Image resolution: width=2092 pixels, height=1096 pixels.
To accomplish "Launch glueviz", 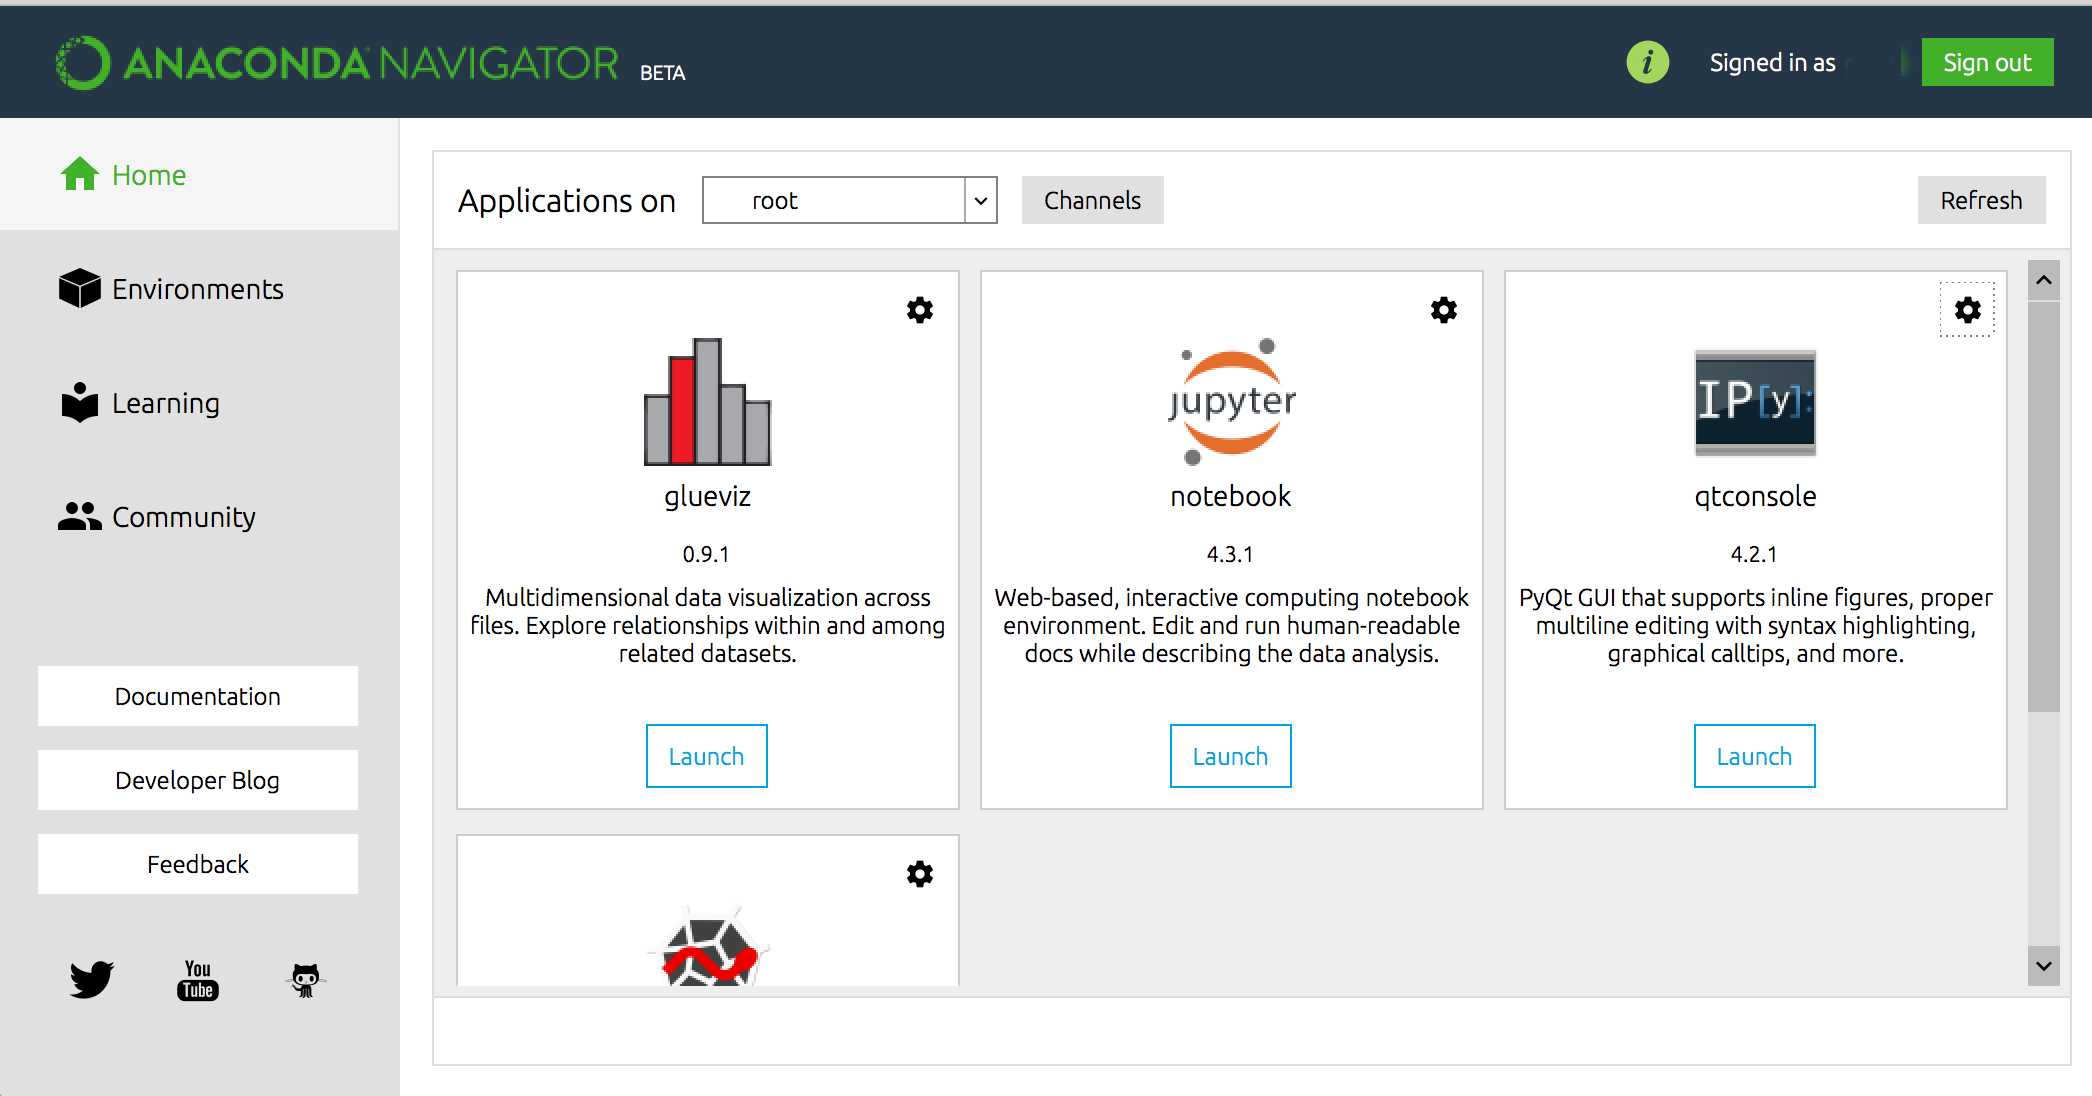I will tap(707, 756).
